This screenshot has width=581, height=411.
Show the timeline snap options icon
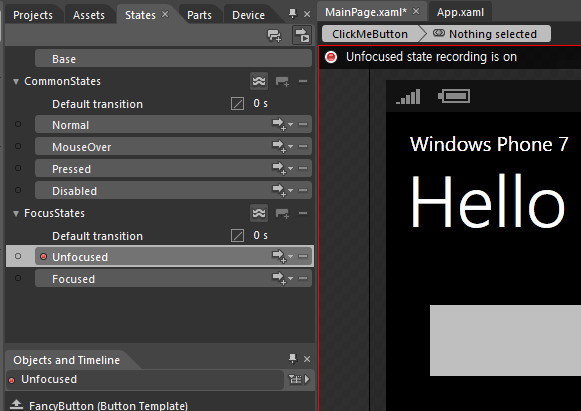click(x=295, y=379)
